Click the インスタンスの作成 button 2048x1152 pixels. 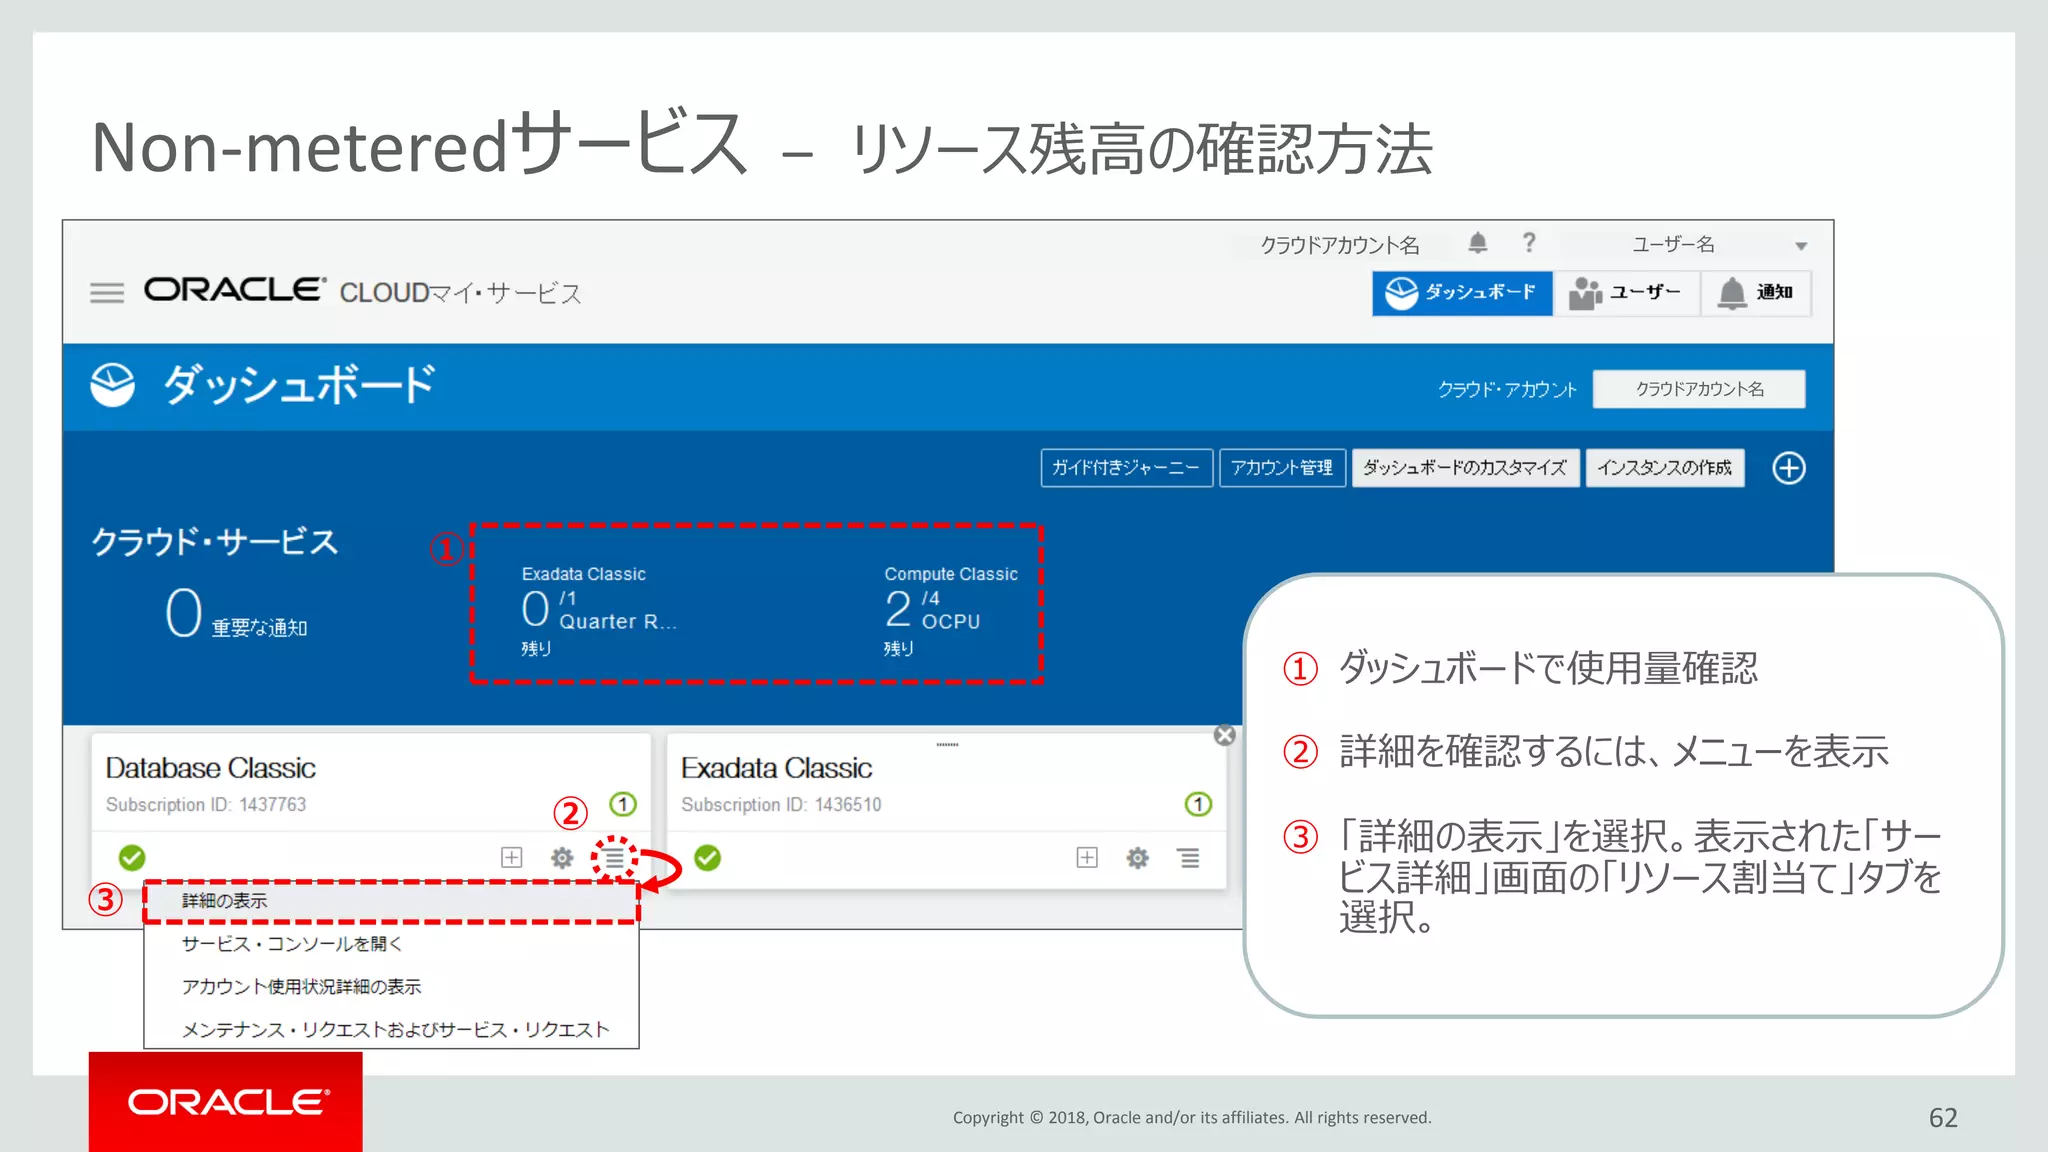(1665, 468)
